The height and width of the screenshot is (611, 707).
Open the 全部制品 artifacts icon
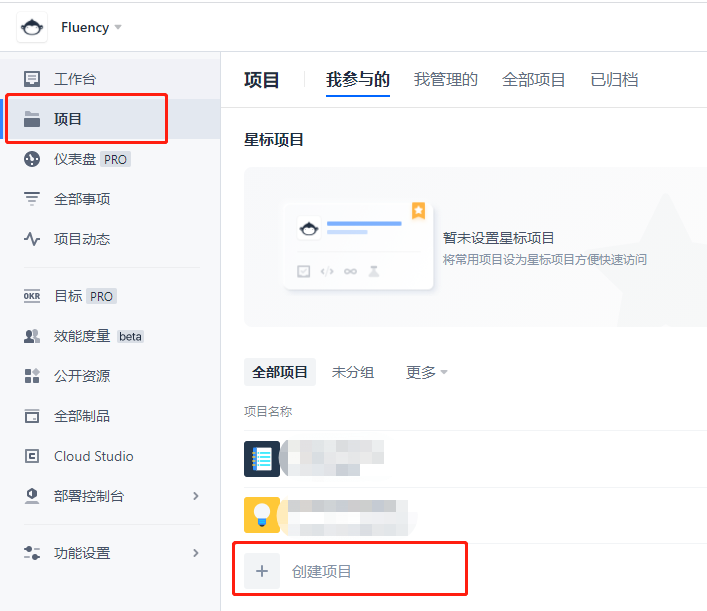point(32,416)
